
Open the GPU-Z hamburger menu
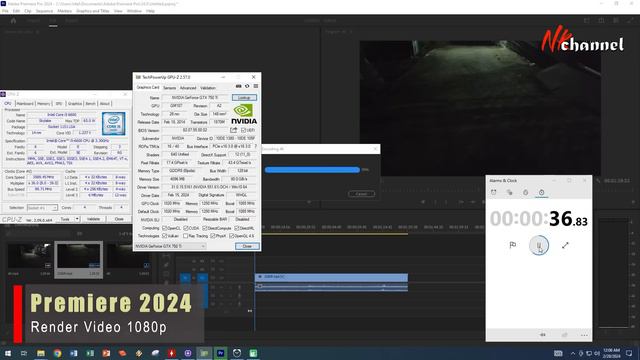coord(256,86)
